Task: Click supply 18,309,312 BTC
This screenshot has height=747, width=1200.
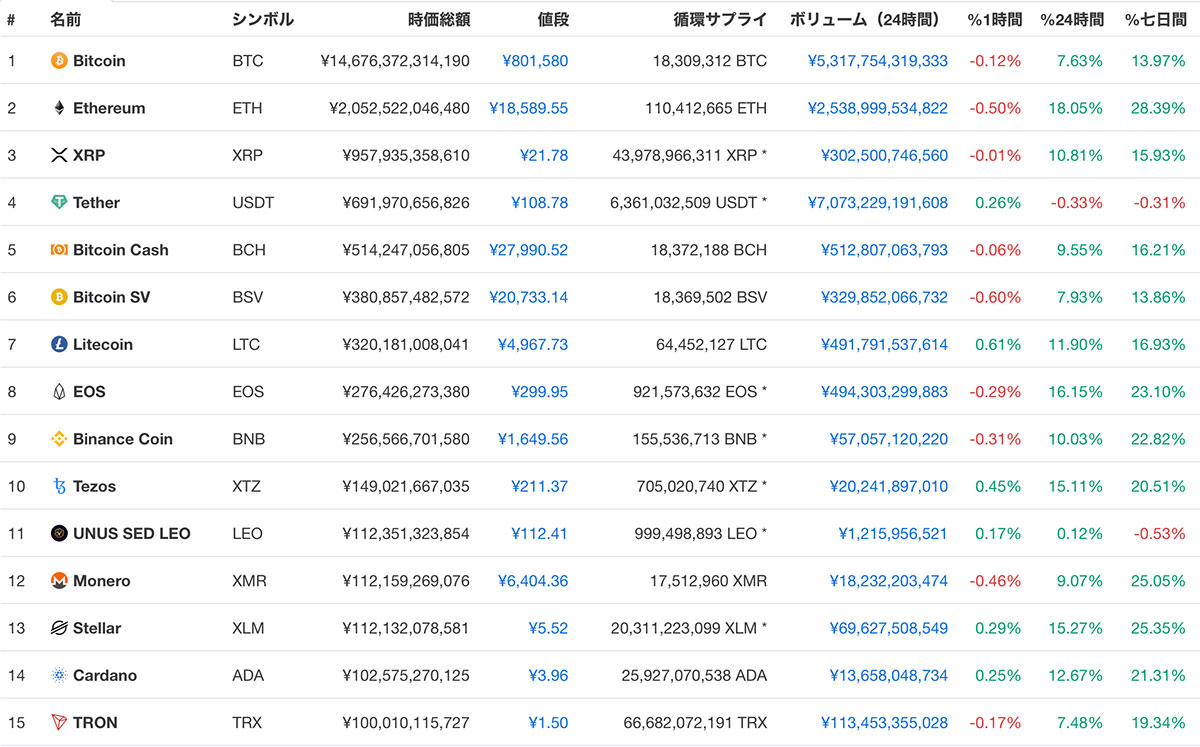Action: click(x=710, y=61)
